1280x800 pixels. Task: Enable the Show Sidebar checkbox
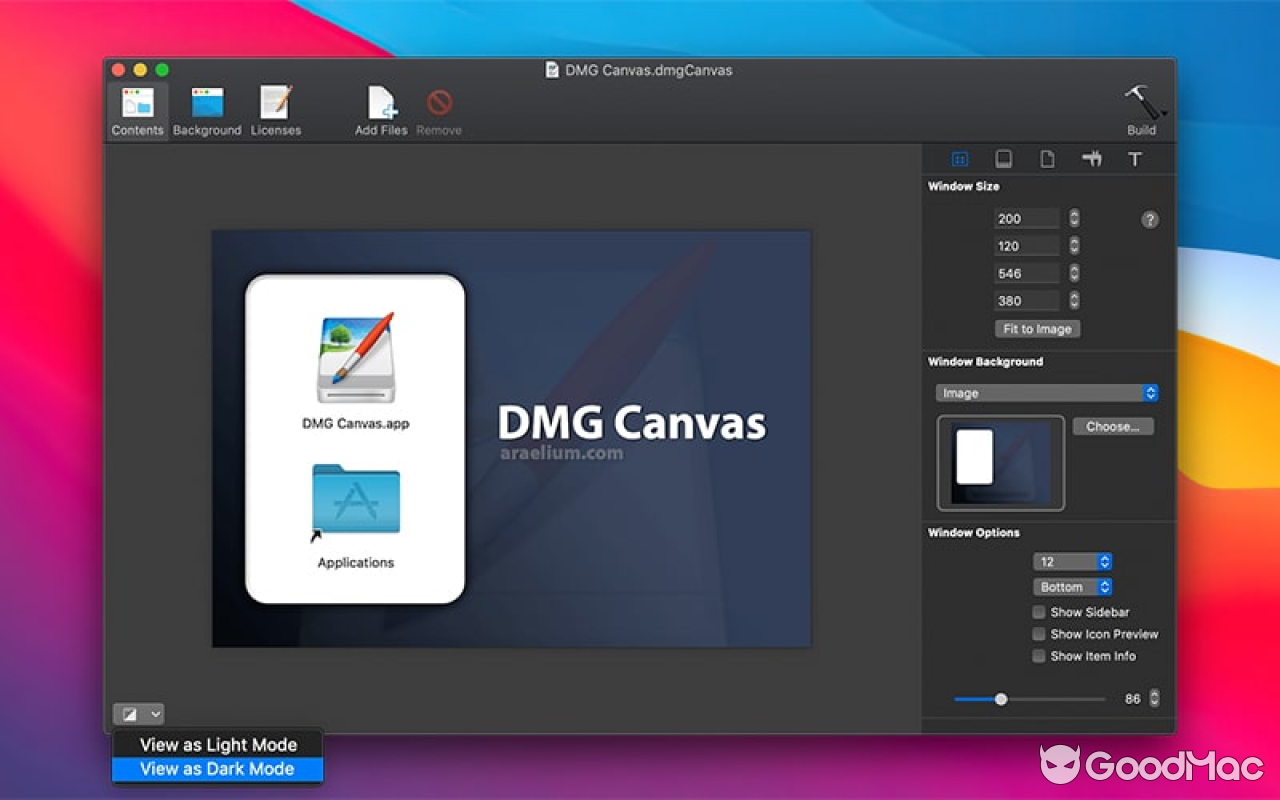point(1038,611)
